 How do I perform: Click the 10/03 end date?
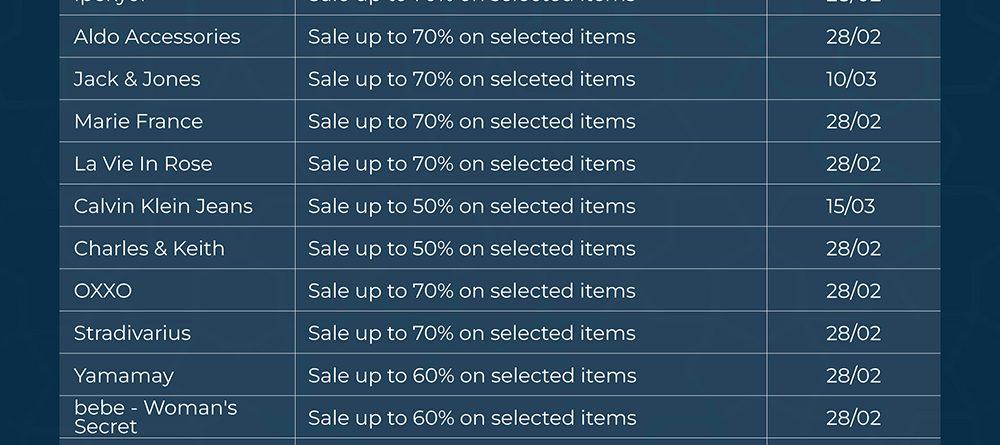851,79
